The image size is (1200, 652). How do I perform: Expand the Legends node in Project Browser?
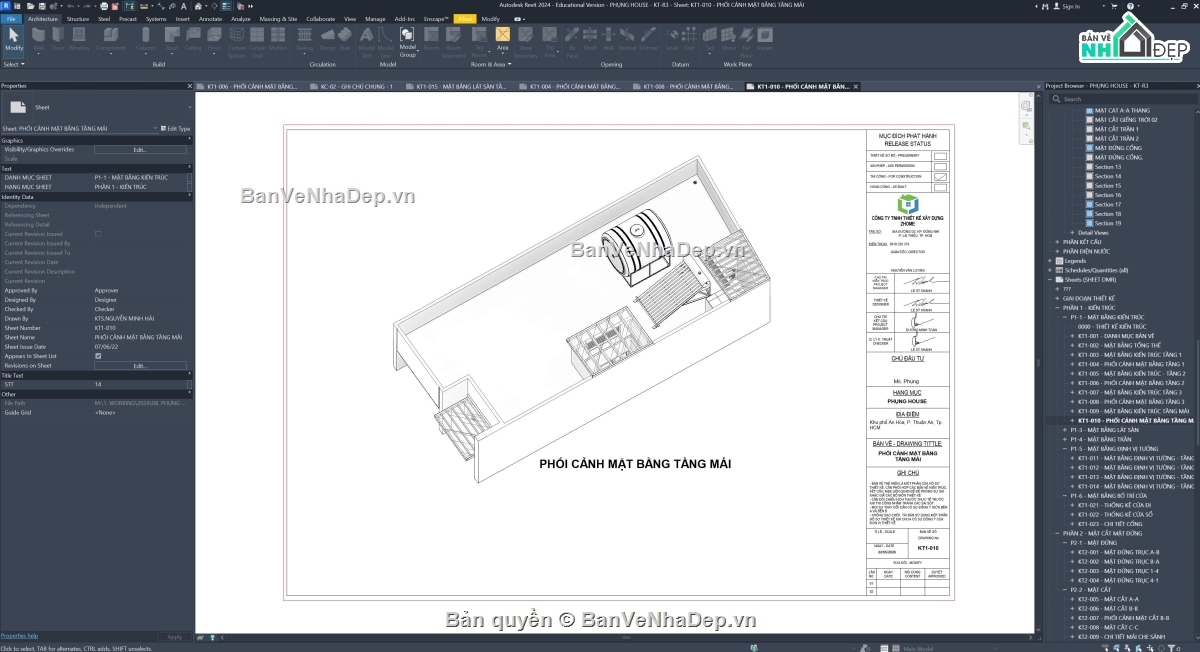[x=1050, y=261]
